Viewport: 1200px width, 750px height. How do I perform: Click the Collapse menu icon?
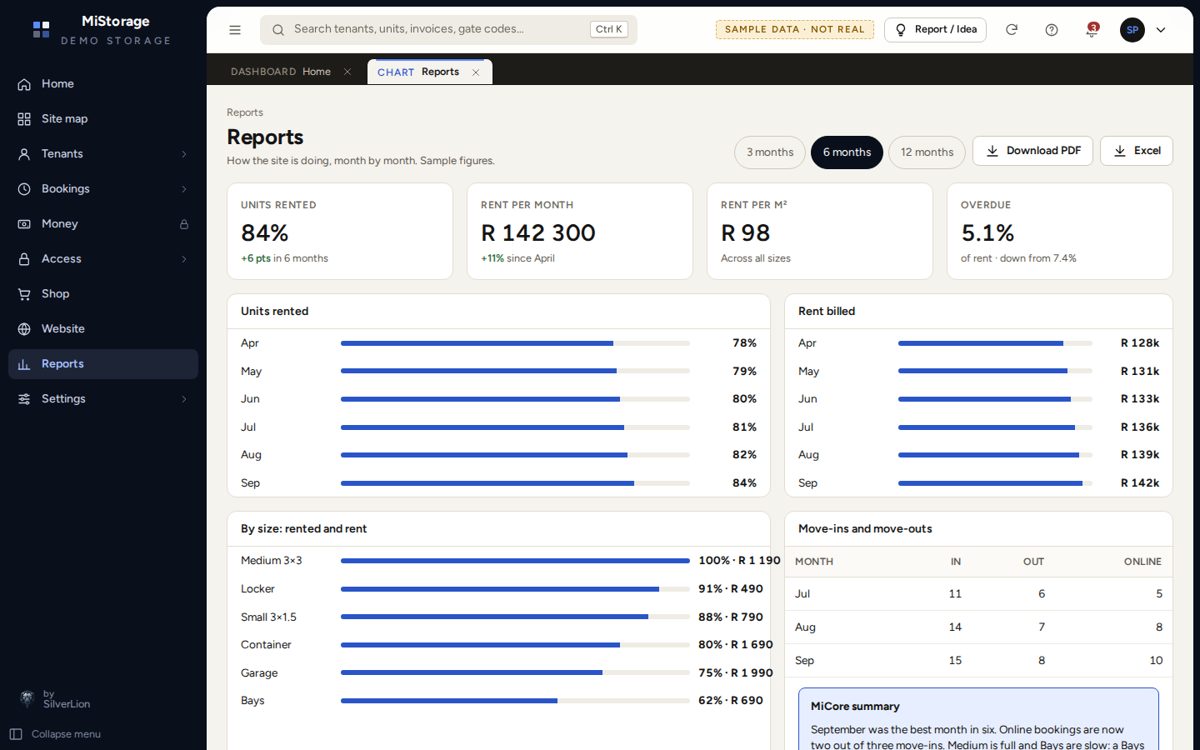pos(16,734)
